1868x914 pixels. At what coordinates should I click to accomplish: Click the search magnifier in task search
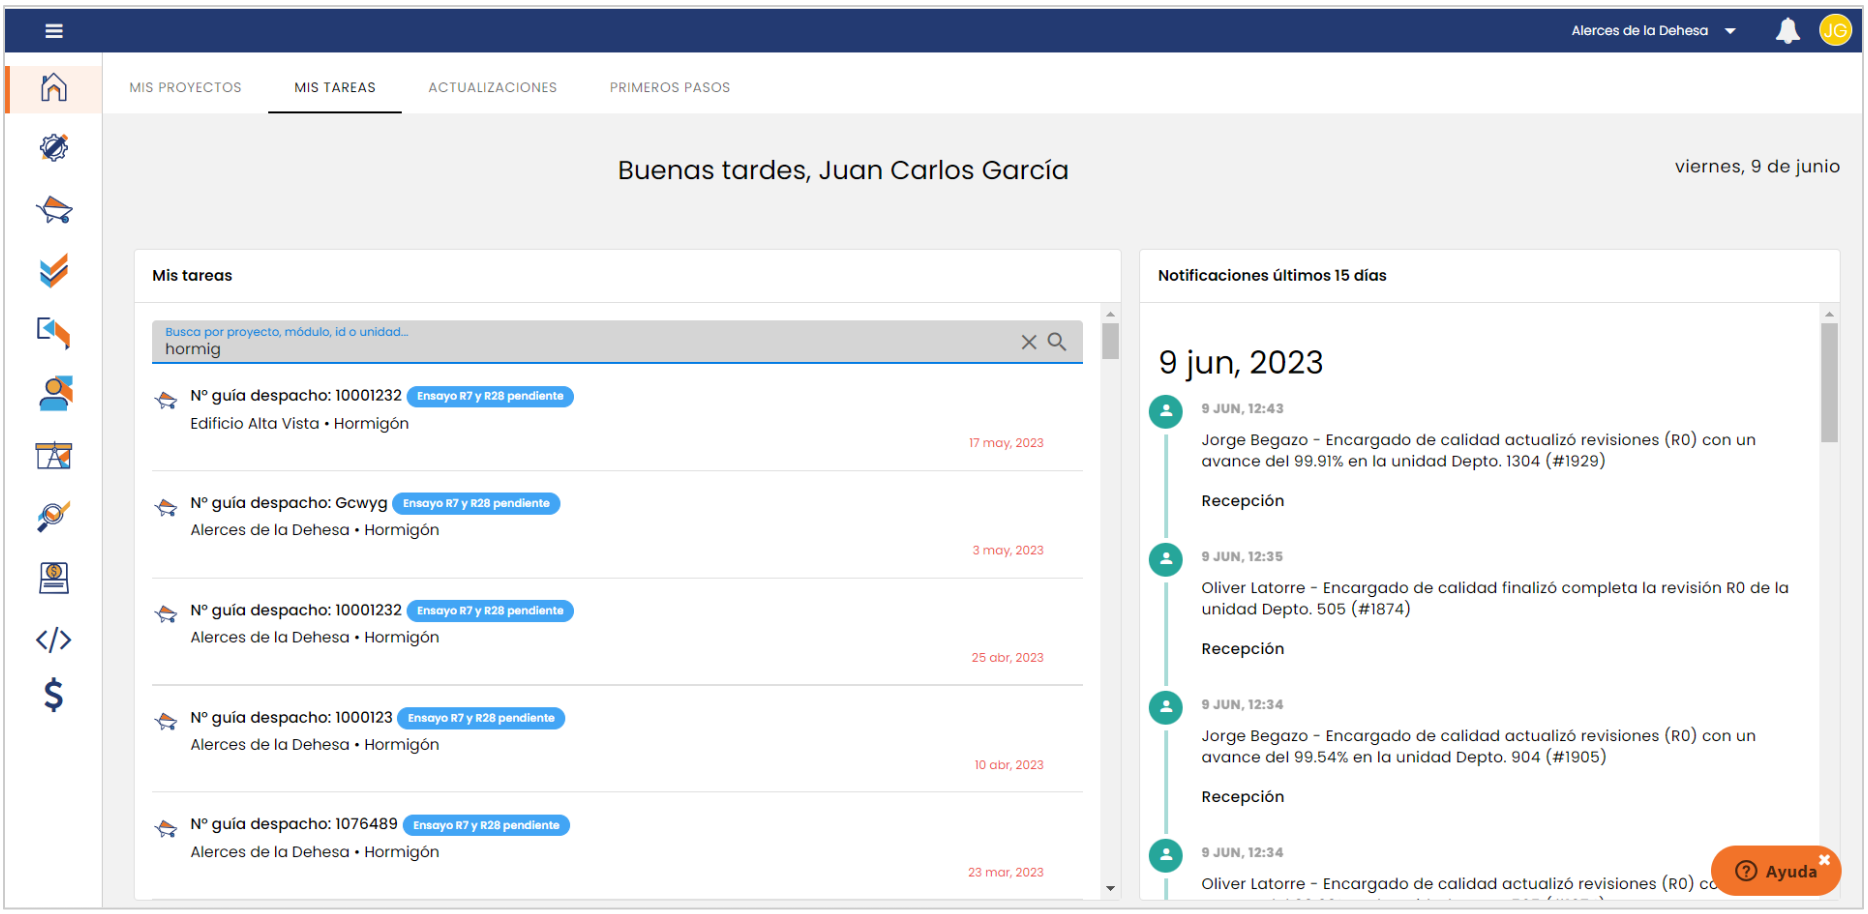coord(1057,342)
